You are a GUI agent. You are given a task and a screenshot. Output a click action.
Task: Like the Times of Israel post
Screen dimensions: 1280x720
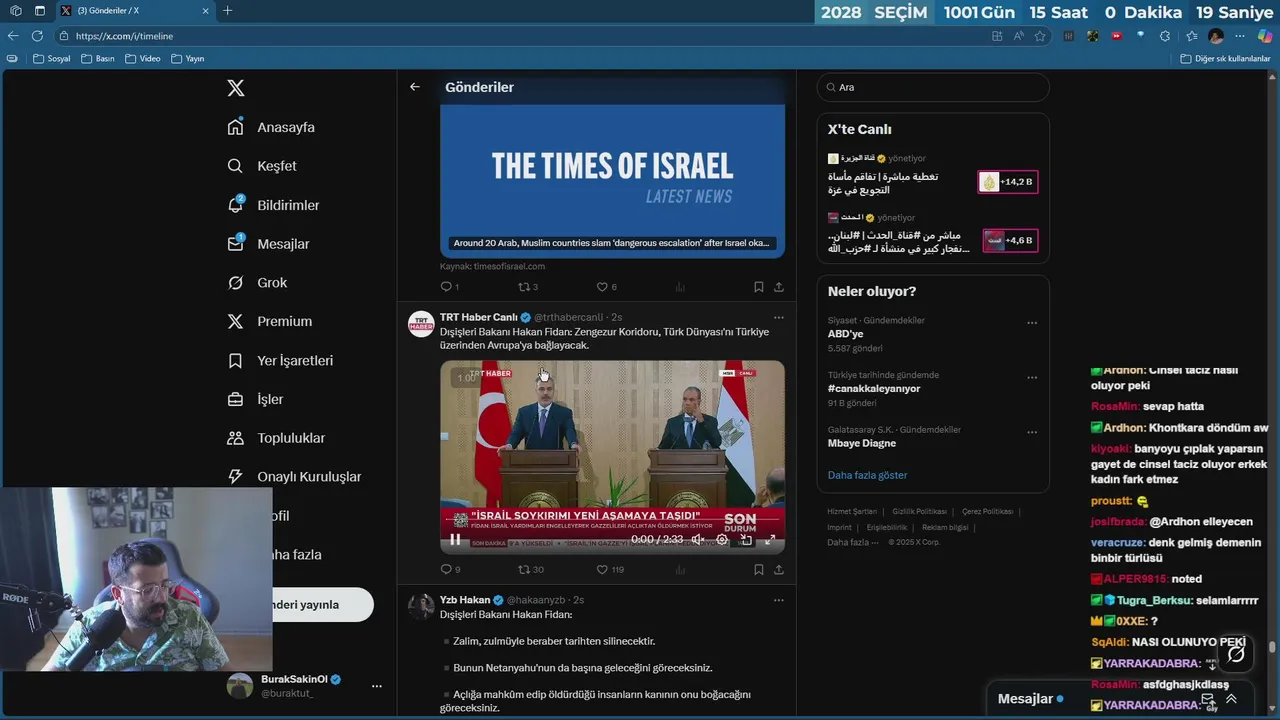[x=607, y=287]
